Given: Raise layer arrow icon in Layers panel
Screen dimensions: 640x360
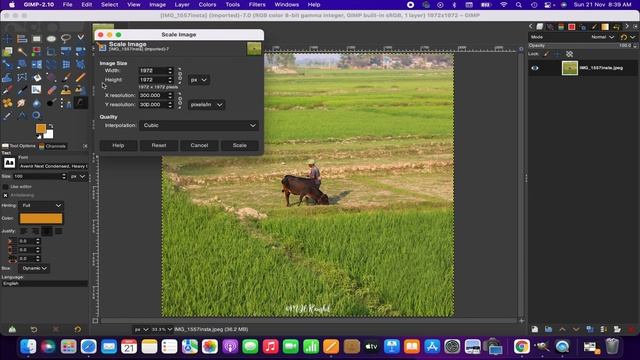Looking at the screenshot, I should [562, 329].
